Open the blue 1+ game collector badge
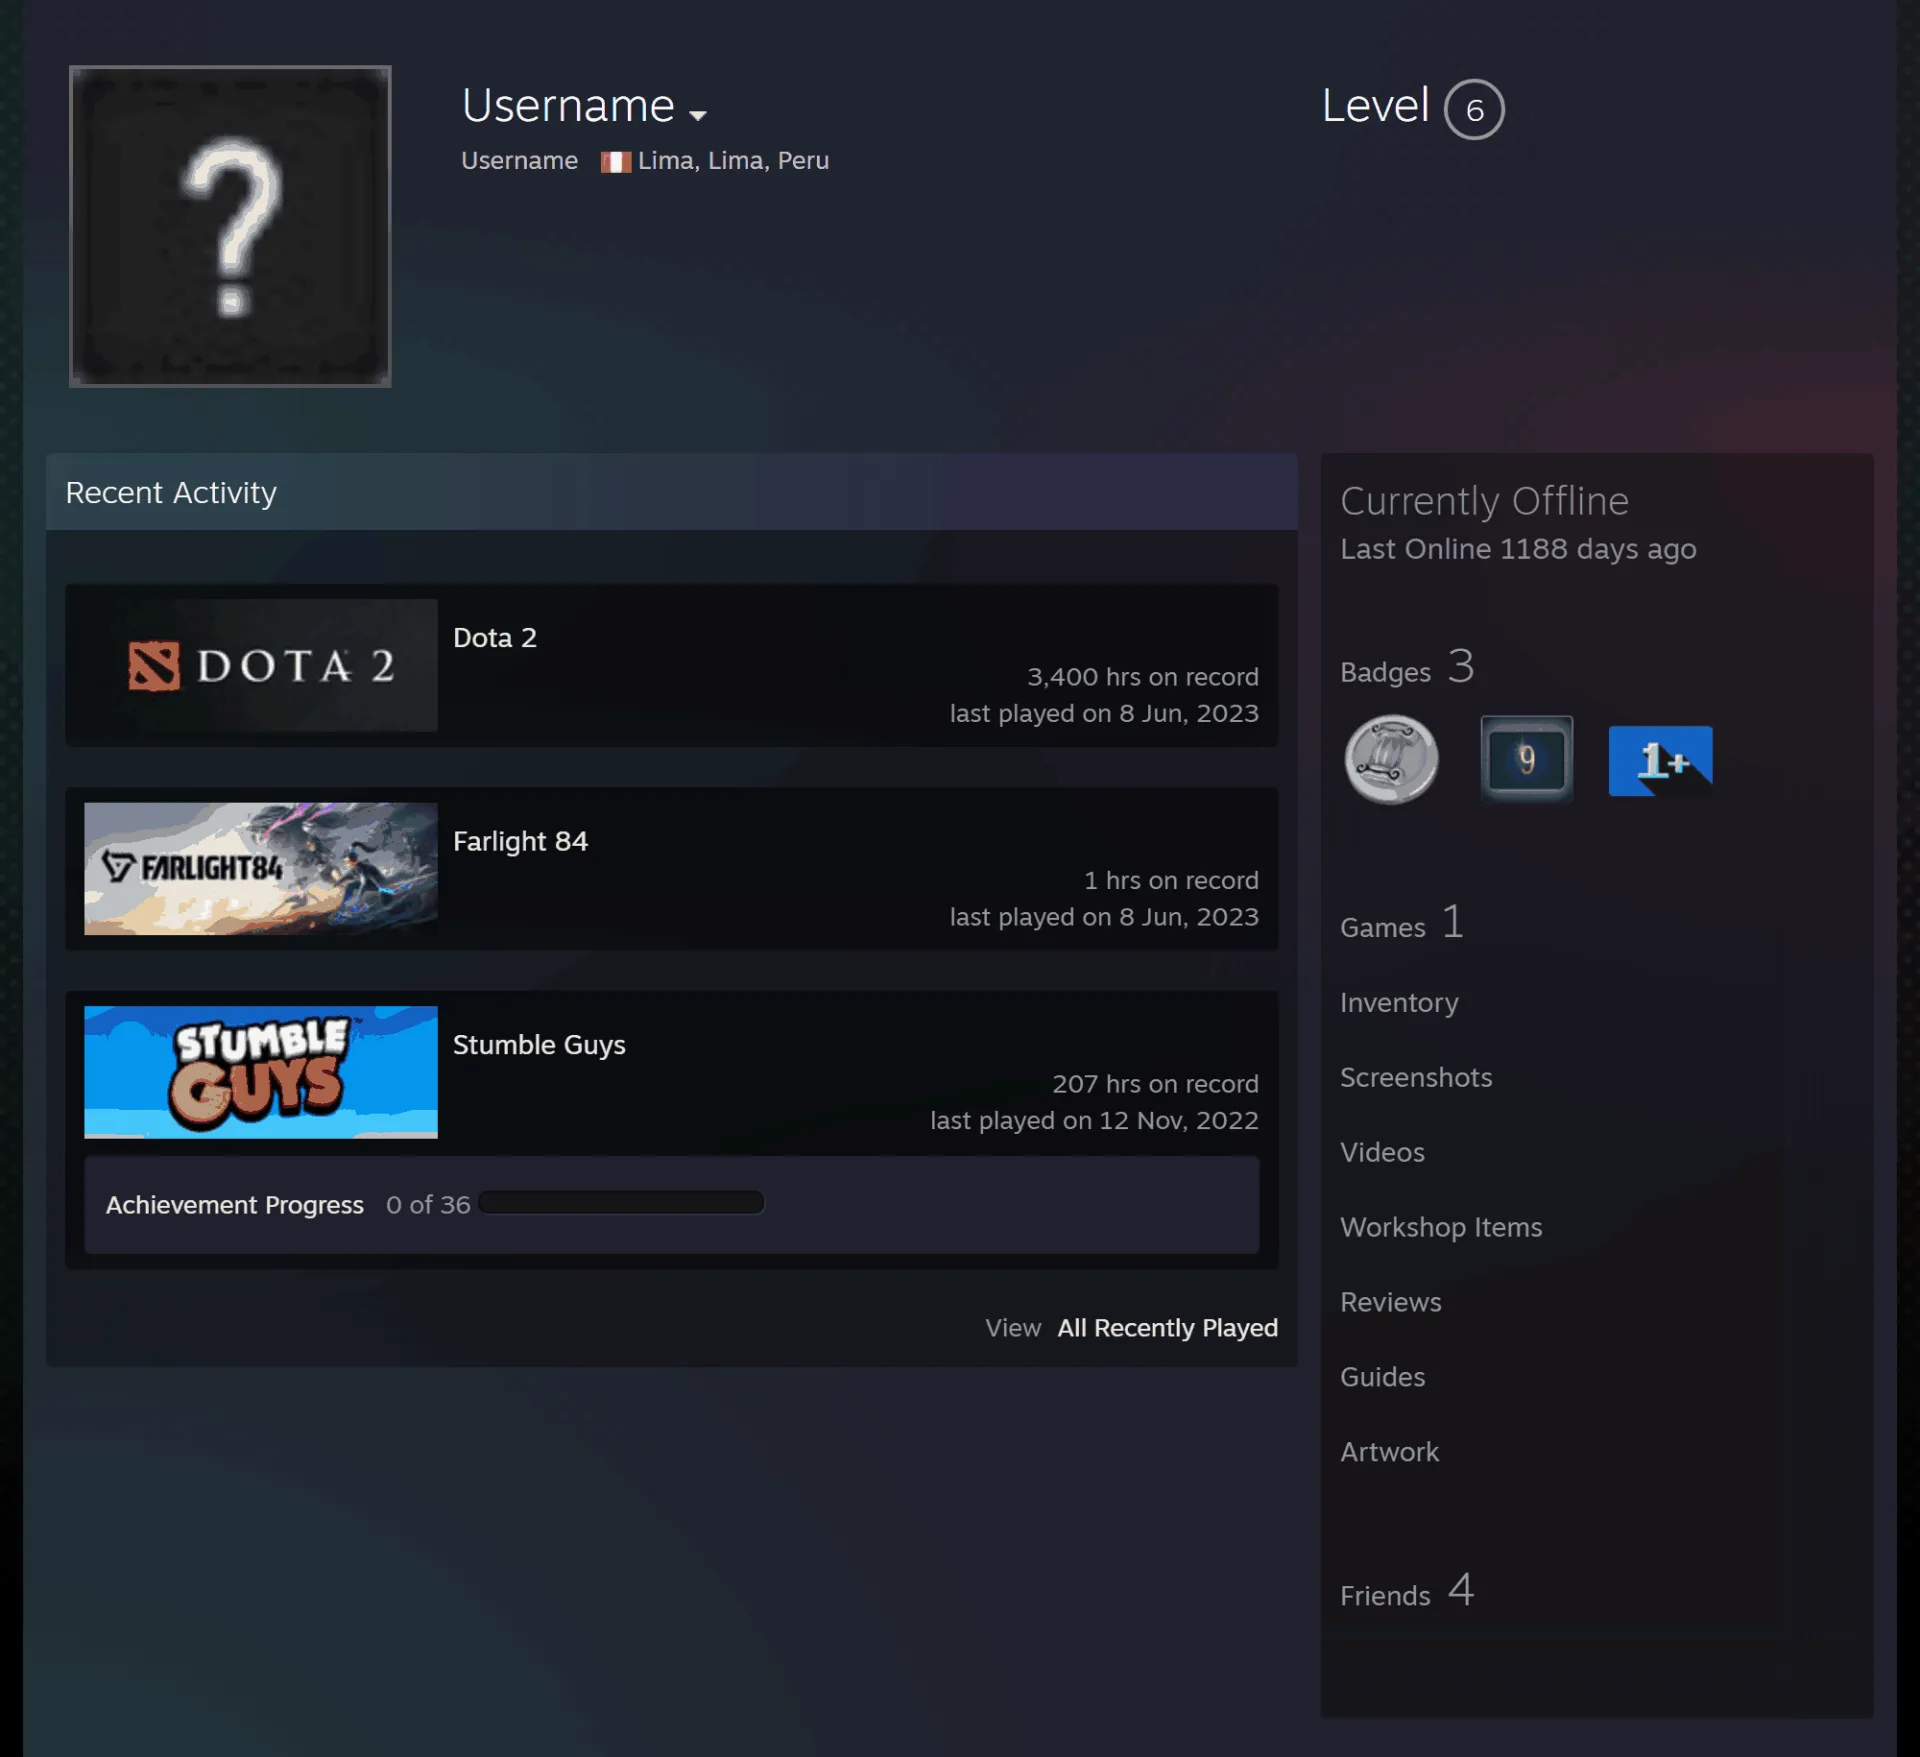The height and width of the screenshot is (1757, 1920). coord(1660,760)
